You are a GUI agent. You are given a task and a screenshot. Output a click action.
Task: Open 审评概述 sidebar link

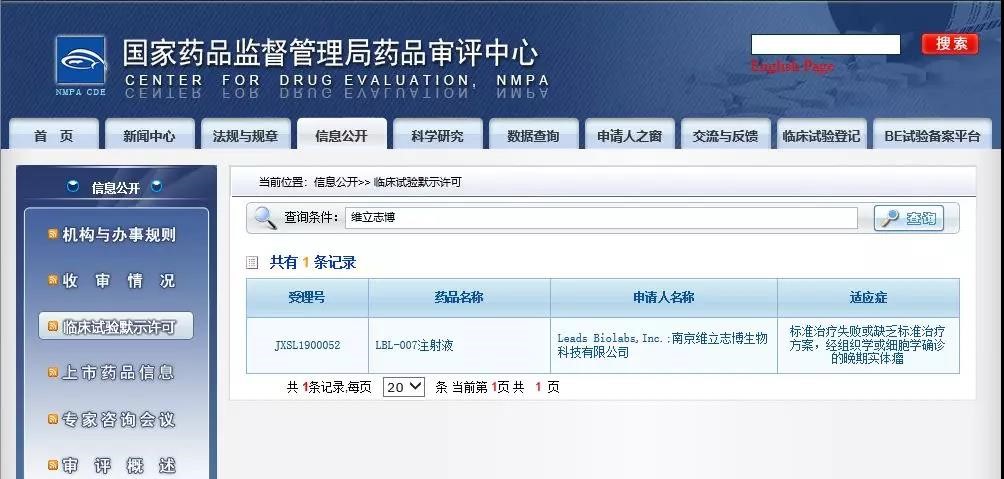coord(118,466)
